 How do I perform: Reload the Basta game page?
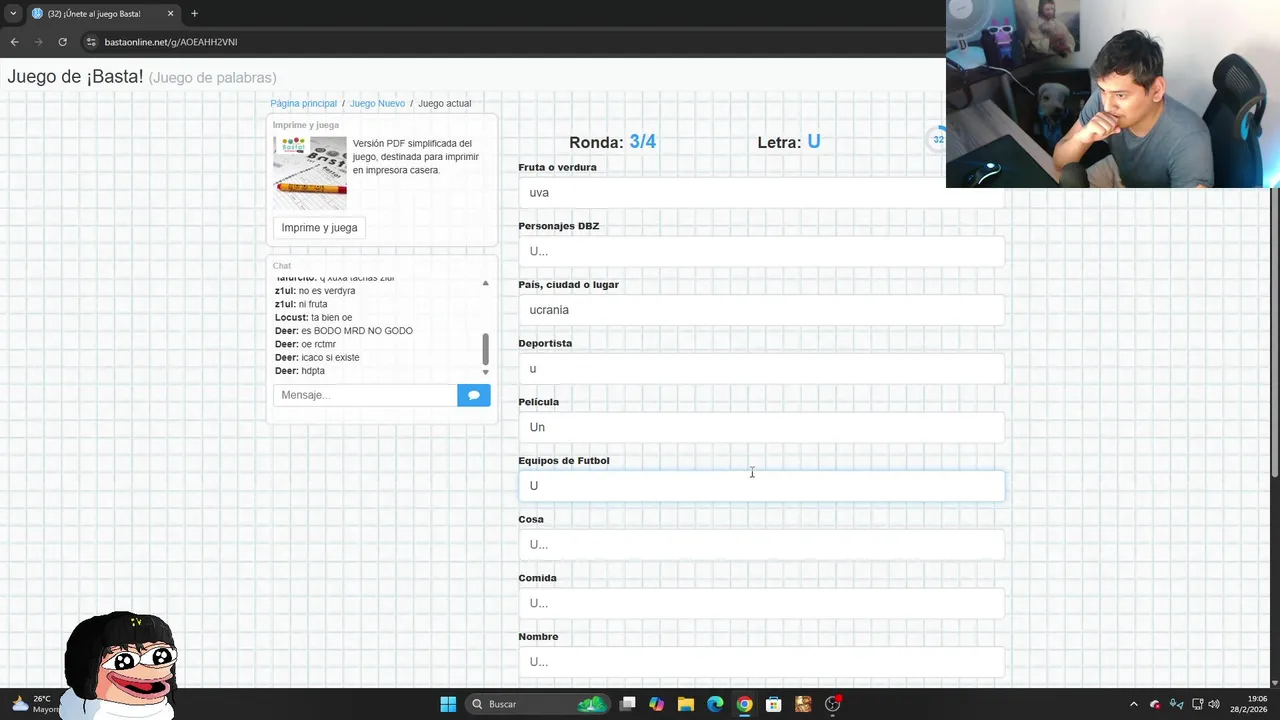[x=62, y=42]
